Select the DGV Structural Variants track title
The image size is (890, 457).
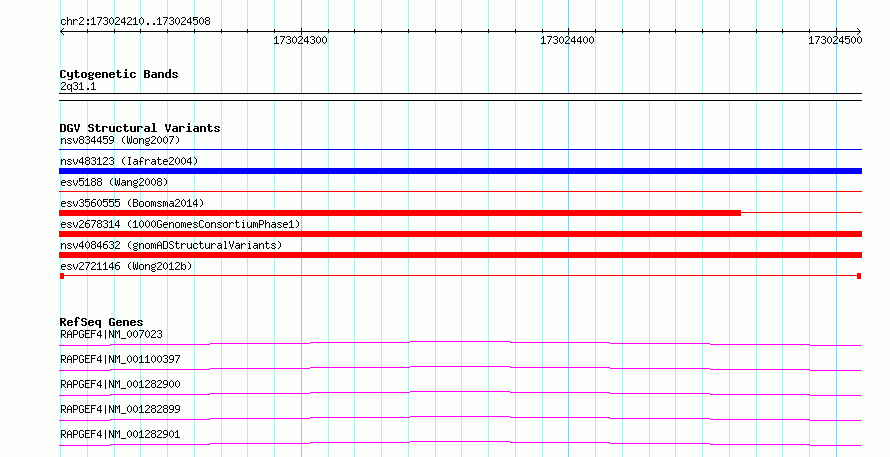pyautogui.click(x=140, y=128)
